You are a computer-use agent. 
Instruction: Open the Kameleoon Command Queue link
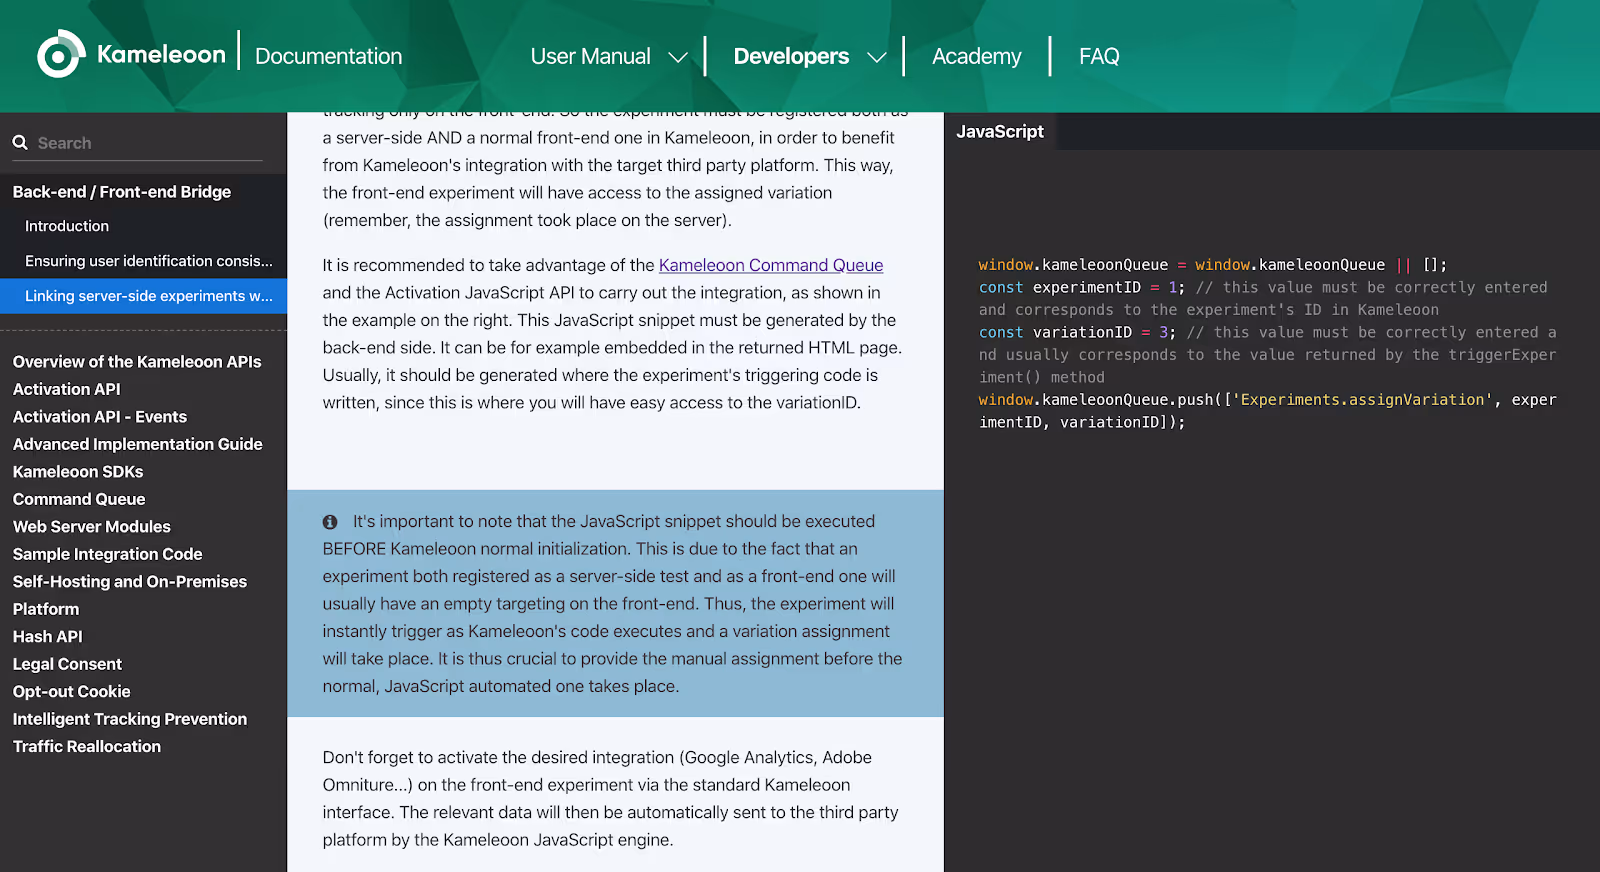(x=771, y=265)
